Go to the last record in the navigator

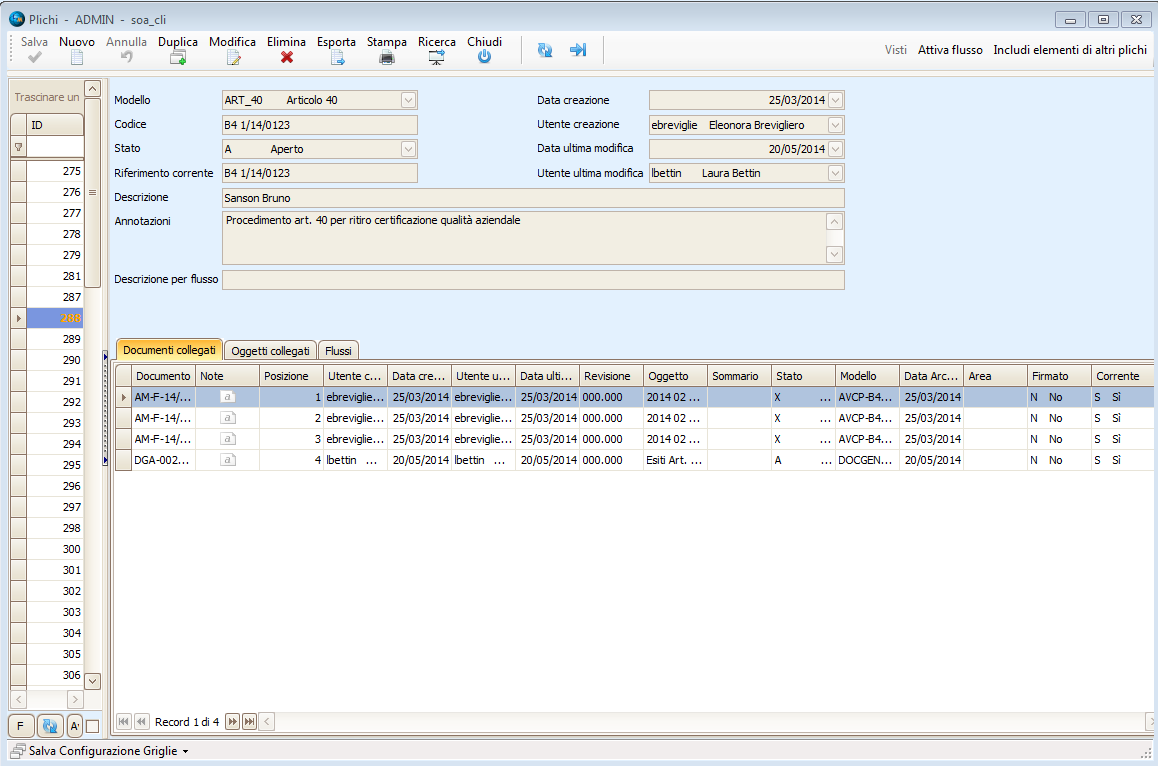pos(249,722)
